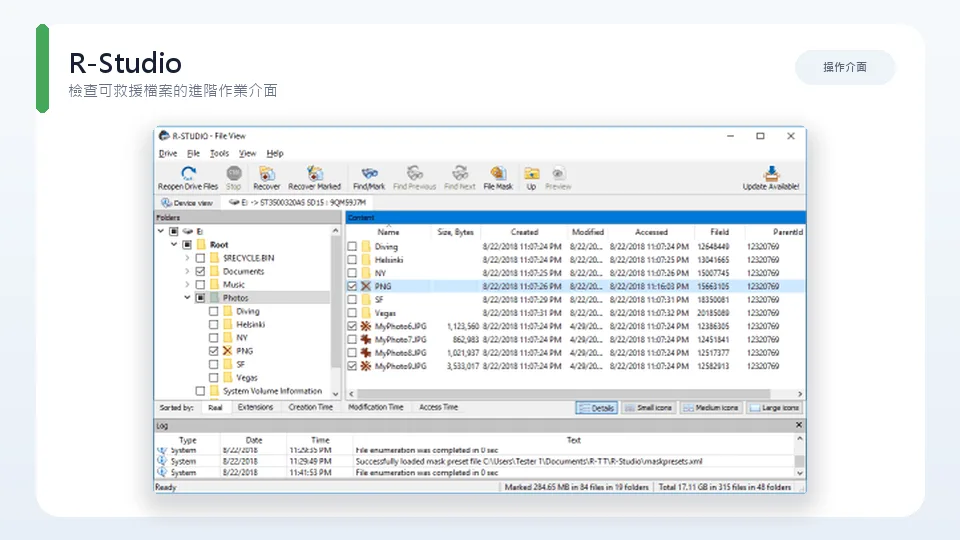The width and height of the screenshot is (960, 540).
Task: Switch to Small icons view
Action: pyautogui.click(x=649, y=408)
